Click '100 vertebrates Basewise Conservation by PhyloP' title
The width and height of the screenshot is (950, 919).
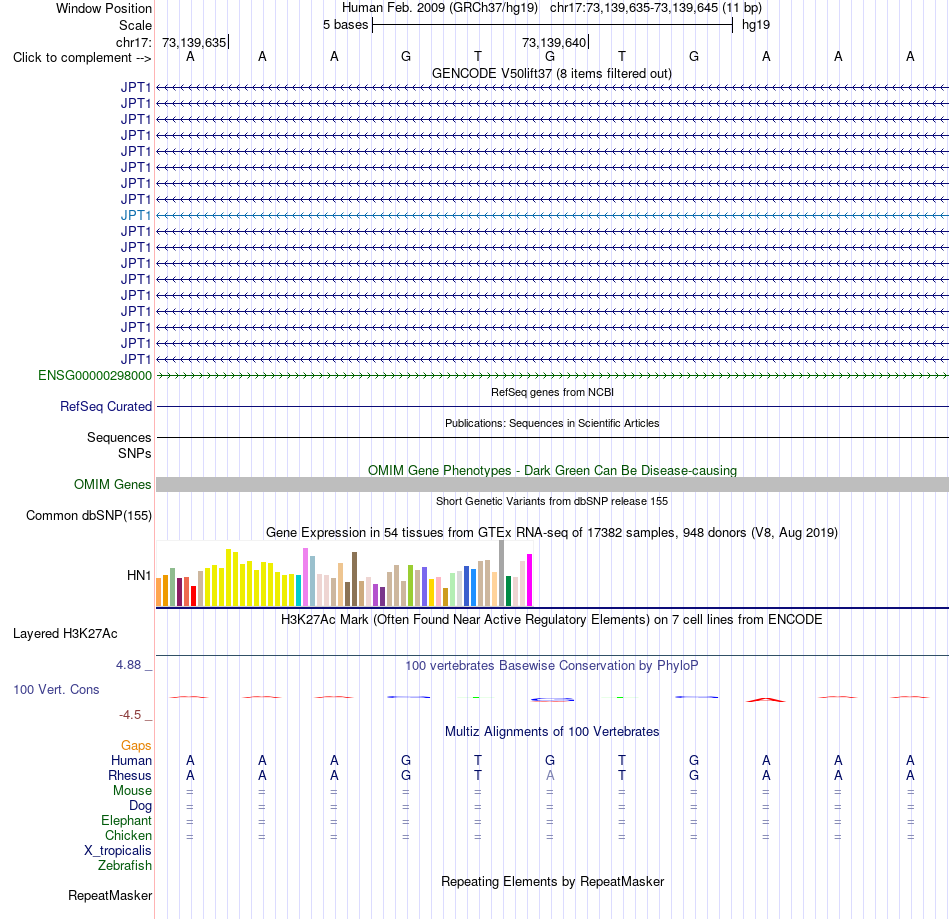click(x=552, y=665)
